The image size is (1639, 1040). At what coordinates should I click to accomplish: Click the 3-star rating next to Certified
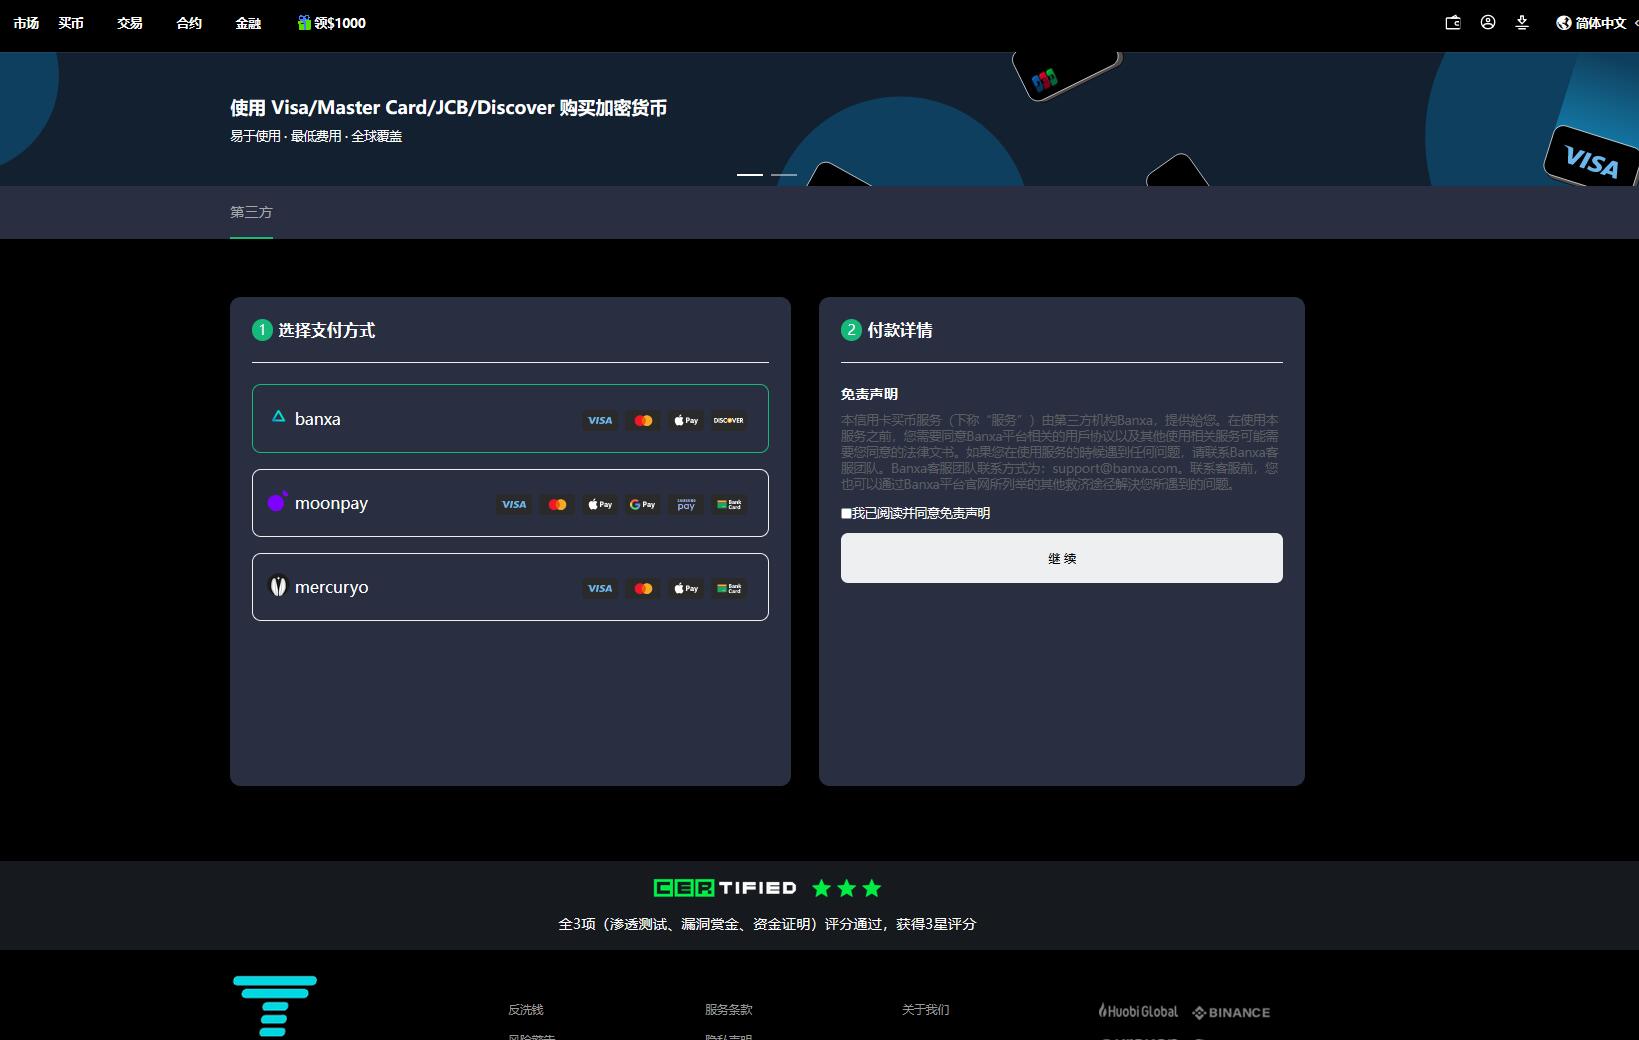tap(847, 888)
